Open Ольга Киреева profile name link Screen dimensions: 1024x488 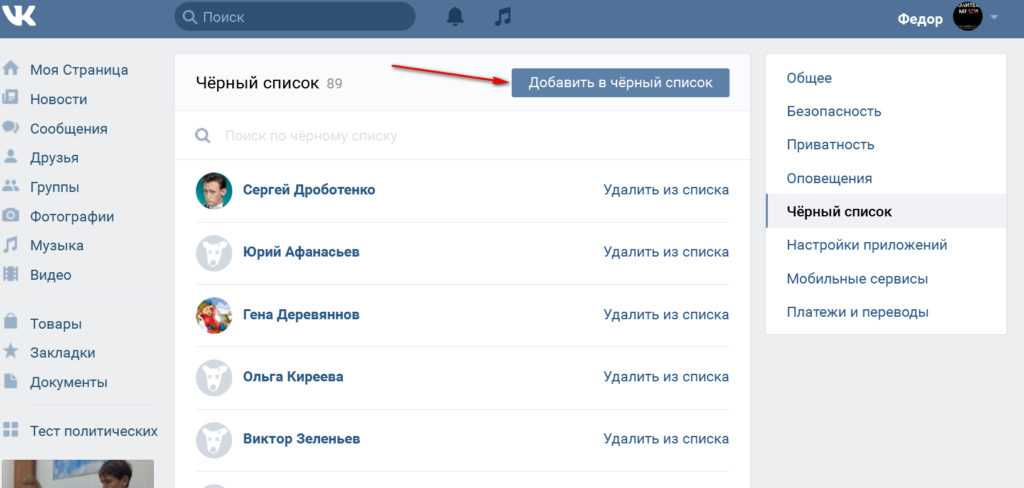(x=293, y=377)
